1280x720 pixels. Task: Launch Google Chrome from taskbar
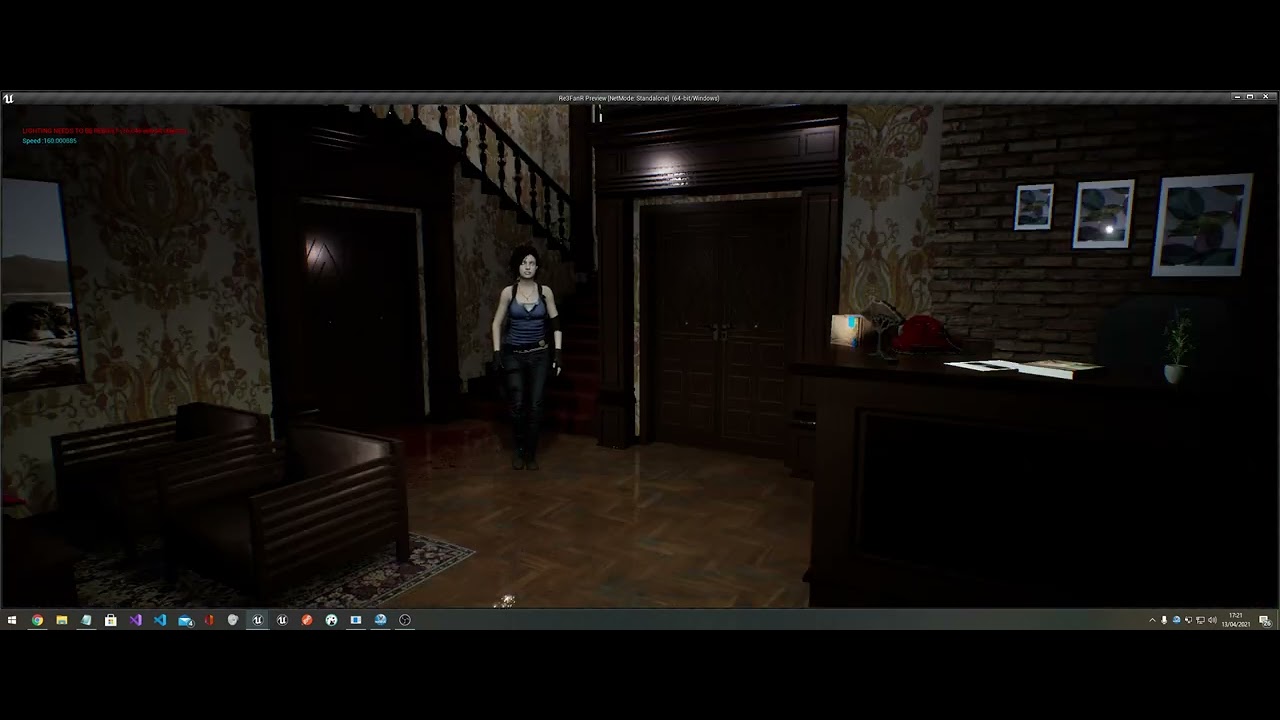pyautogui.click(x=37, y=620)
